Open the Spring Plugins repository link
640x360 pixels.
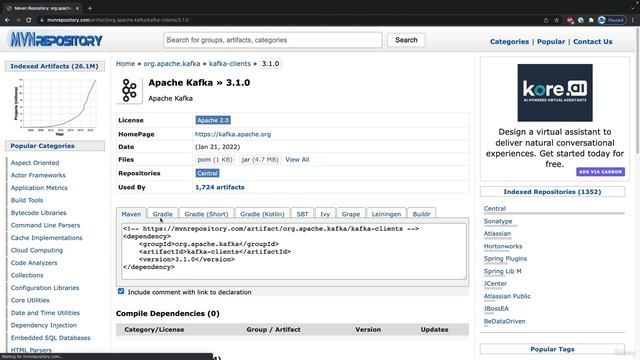[x=505, y=259]
